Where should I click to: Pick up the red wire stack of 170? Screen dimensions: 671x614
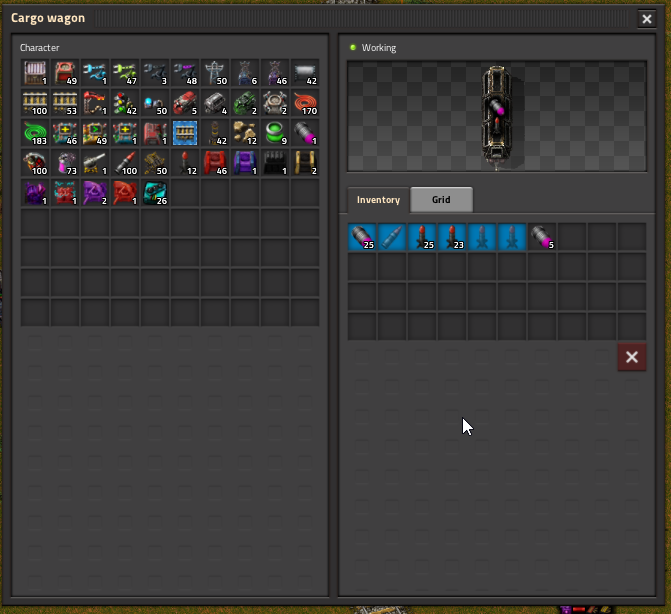305,103
